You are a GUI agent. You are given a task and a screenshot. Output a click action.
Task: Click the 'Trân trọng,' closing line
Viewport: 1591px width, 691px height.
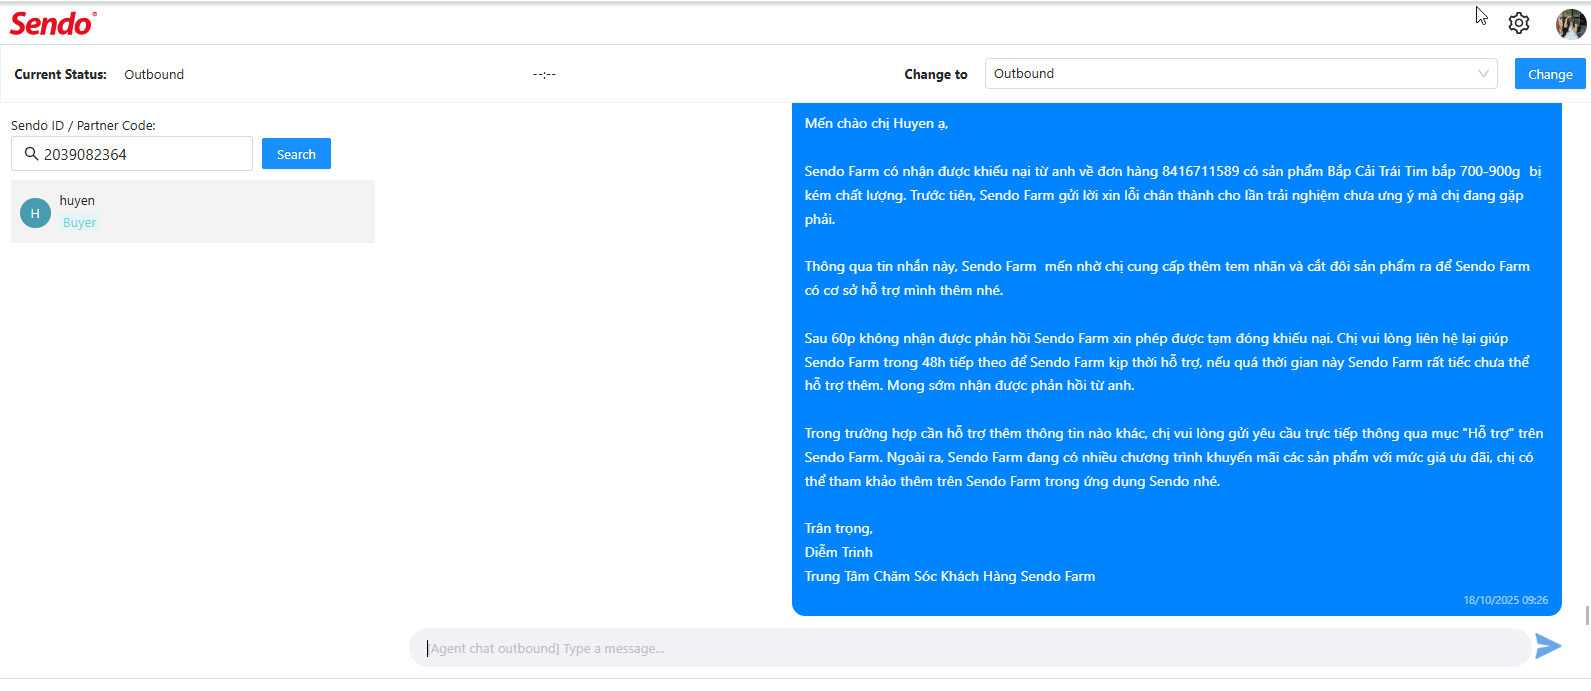[x=839, y=528]
